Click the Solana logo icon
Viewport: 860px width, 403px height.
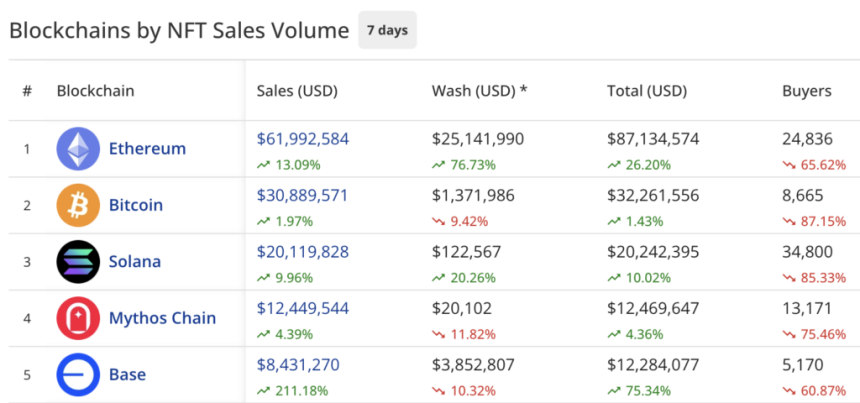pyautogui.click(x=77, y=262)
